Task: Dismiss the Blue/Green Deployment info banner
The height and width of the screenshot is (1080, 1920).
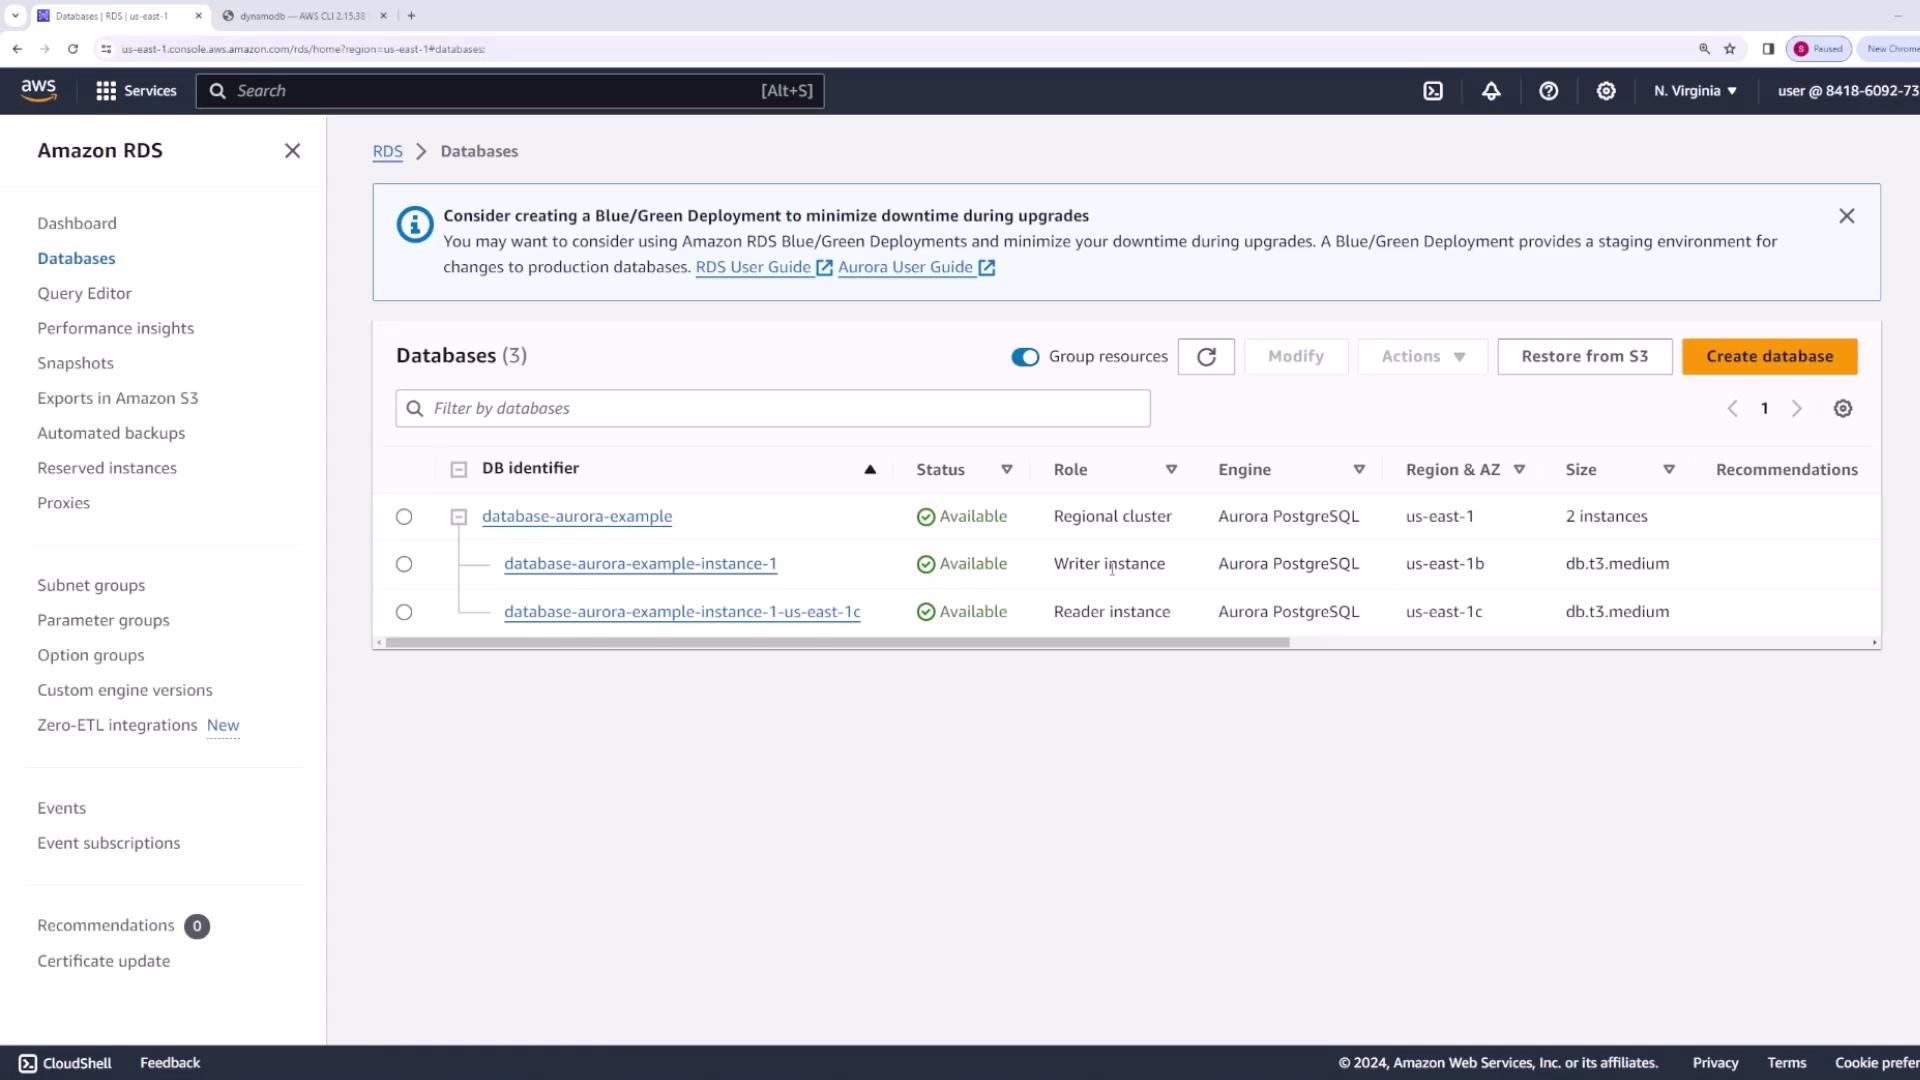Action: [x=1846, y=216]
